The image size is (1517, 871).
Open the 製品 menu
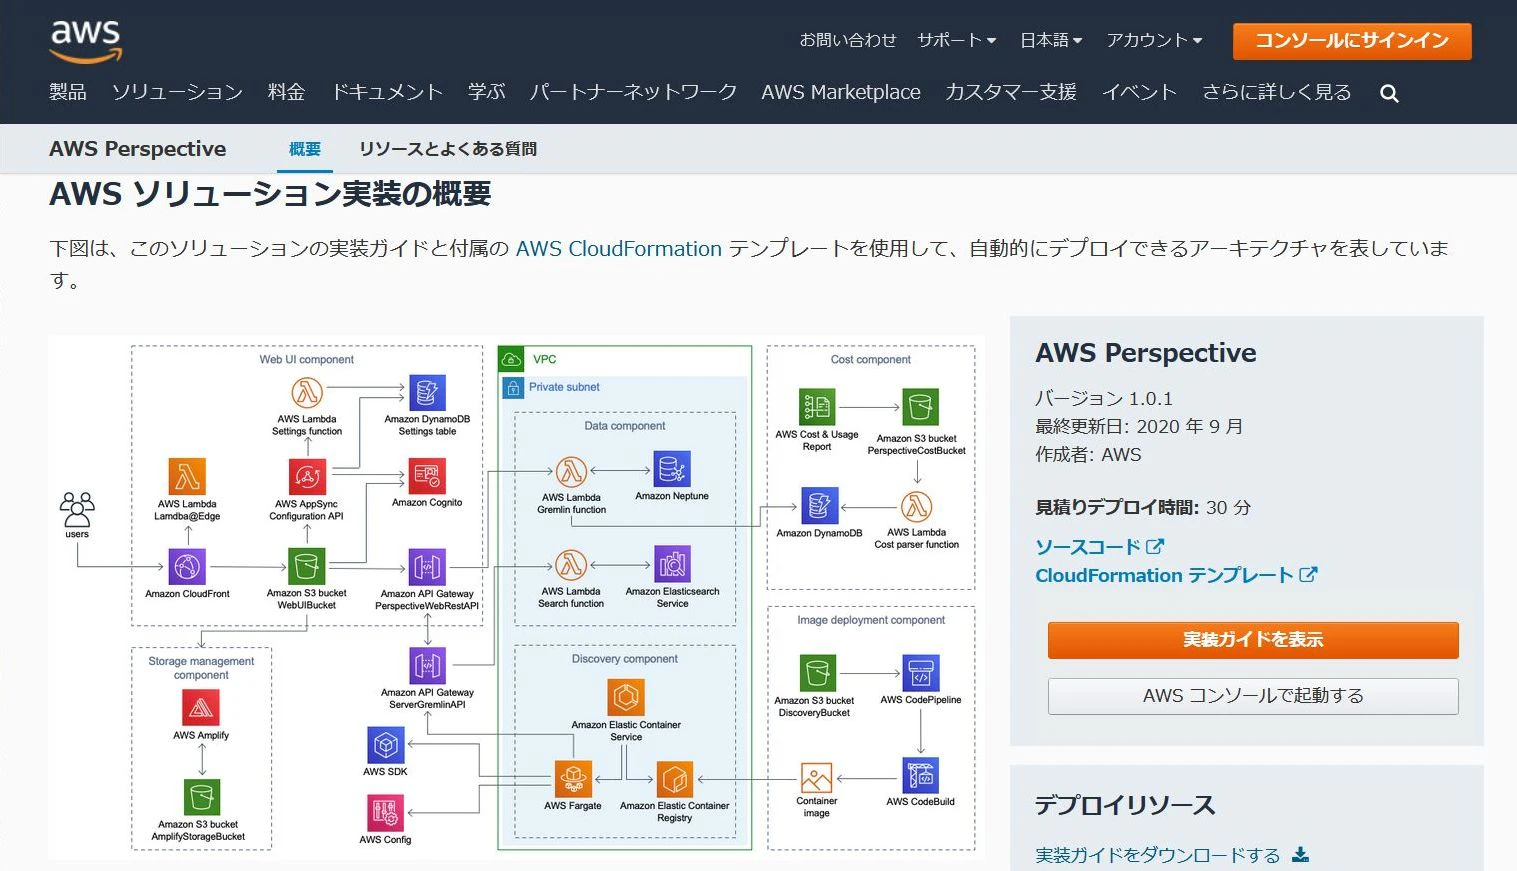coord(68,92)
